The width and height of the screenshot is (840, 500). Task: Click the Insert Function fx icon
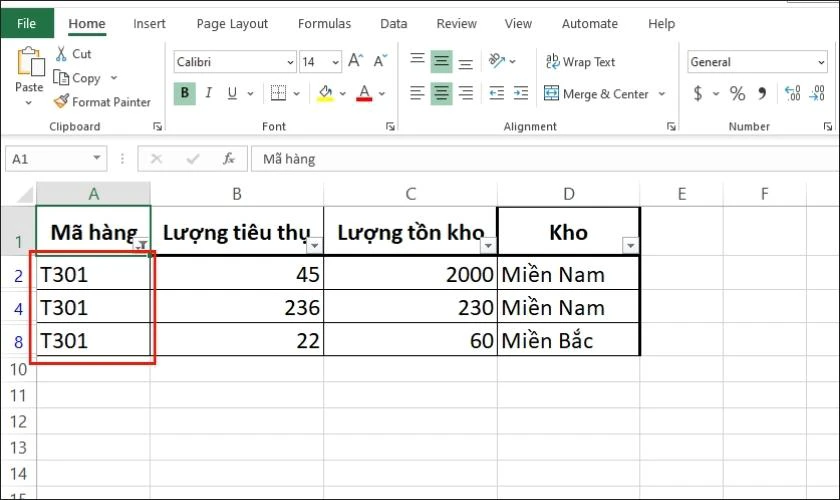[x=229, y=159]
